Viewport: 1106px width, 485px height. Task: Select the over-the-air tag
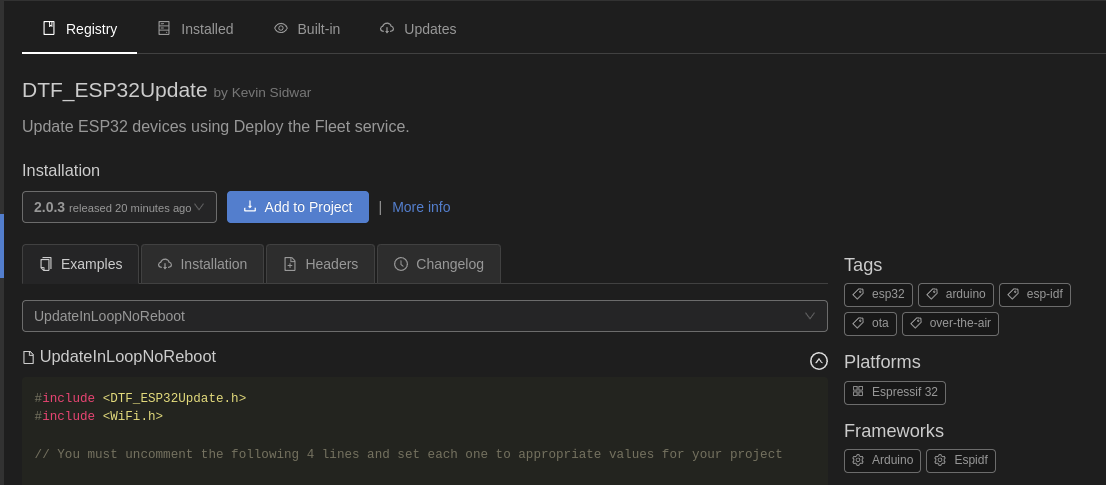tap(950, 324)
